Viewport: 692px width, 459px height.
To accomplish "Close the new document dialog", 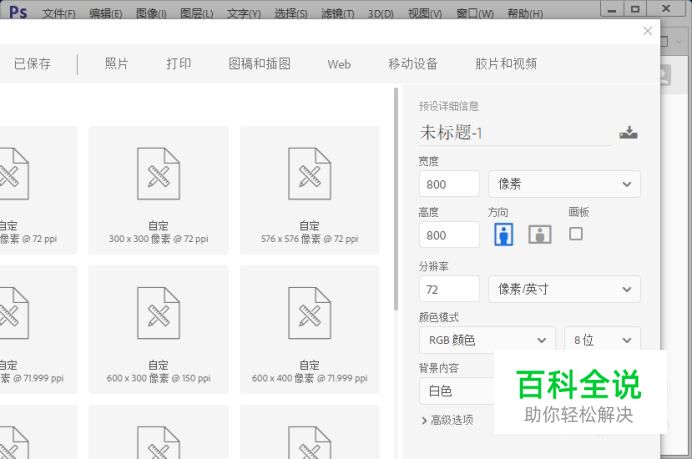I will (x=647, y=31).
